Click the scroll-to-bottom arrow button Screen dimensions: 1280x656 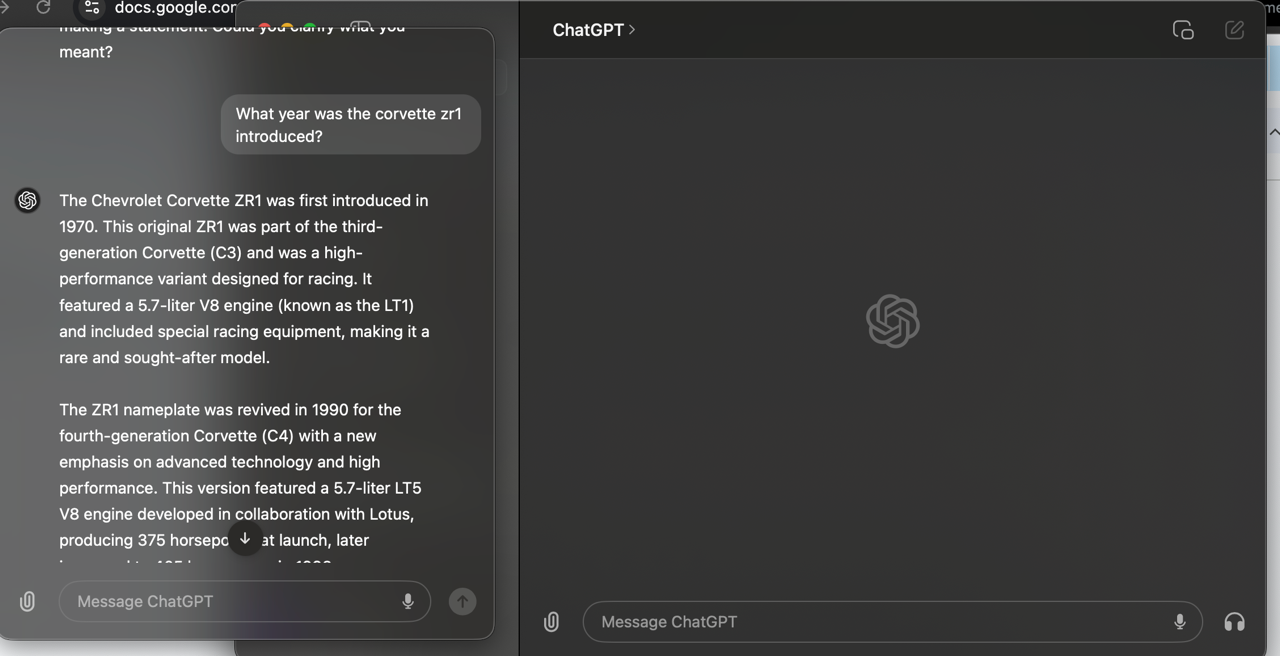[245, 539]
